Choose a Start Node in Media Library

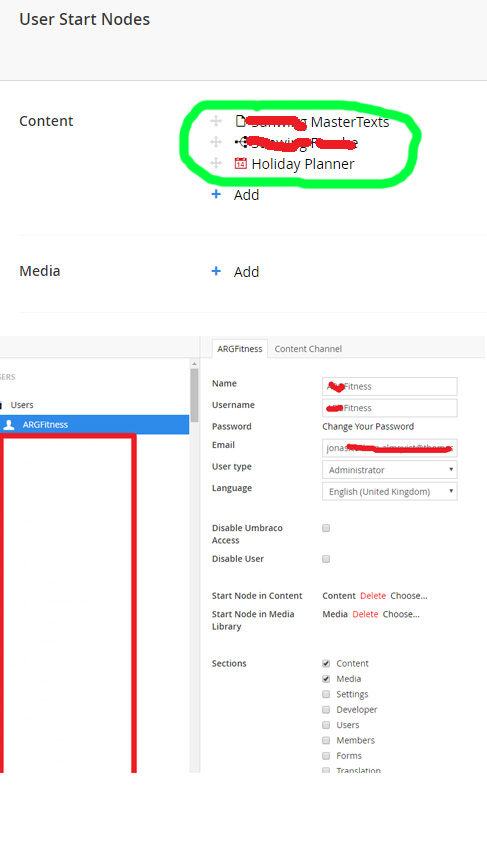(x=401, y=614)
